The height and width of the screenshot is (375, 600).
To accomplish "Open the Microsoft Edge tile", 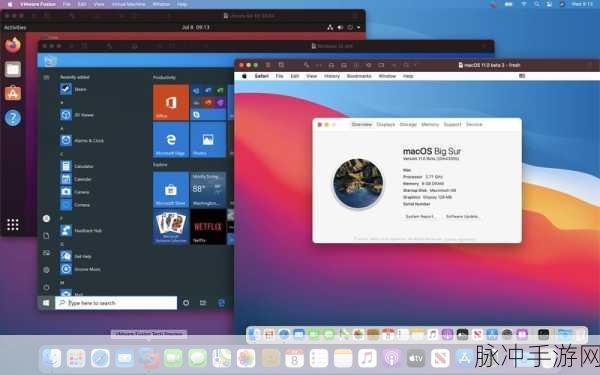I will [171, 140].
